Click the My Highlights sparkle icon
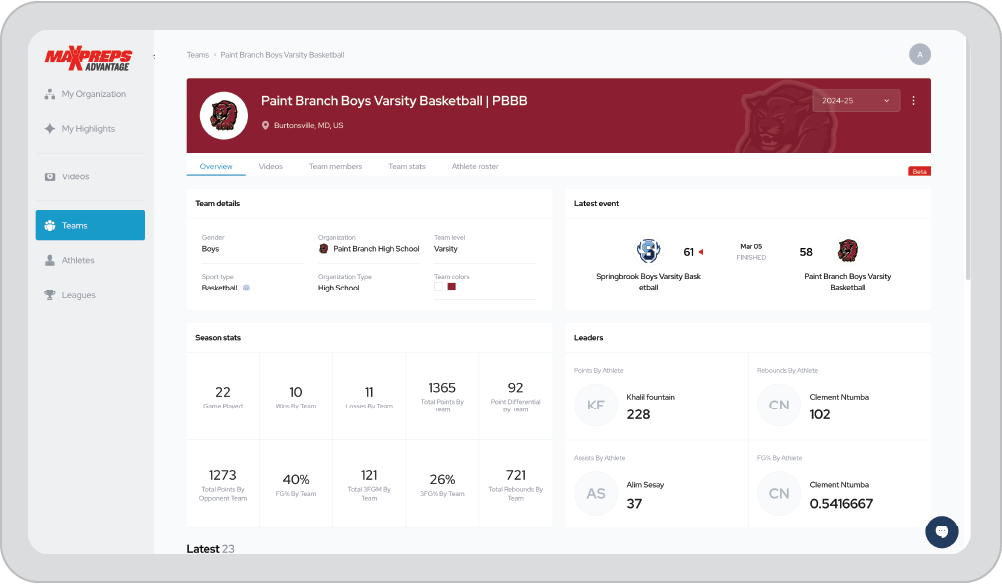The image size is (1002, 584). [50, 129]
